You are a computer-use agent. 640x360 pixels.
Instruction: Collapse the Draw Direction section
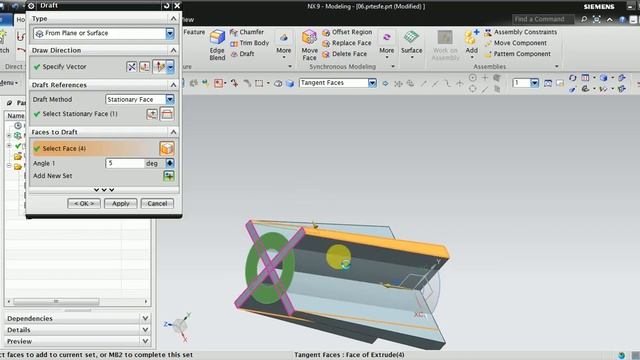[x=173, y=50]
